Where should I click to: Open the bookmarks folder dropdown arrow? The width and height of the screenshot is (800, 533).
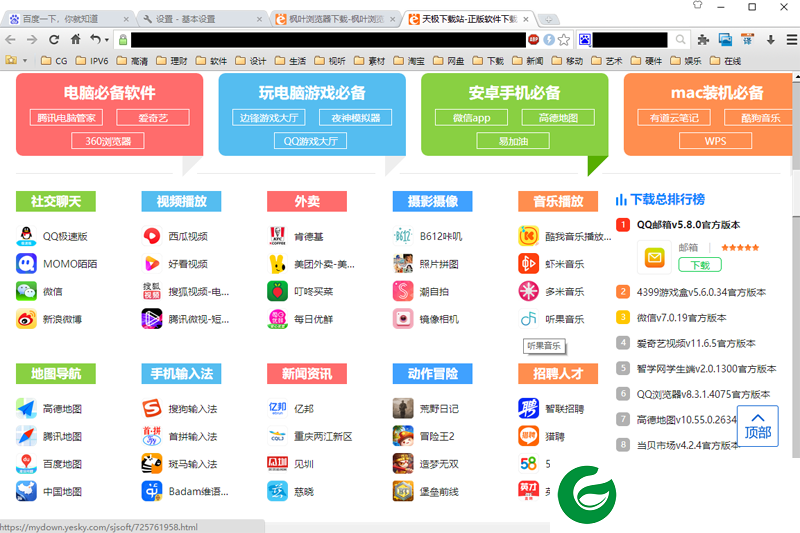point(25,61)
